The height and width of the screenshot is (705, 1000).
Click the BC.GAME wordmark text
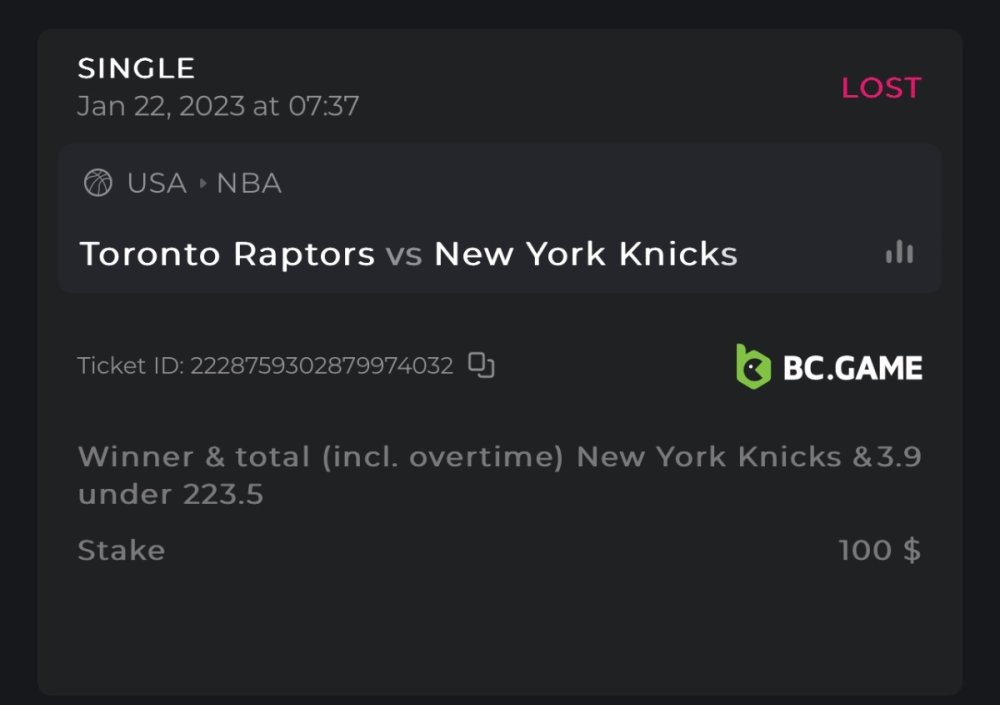point(852,368)
